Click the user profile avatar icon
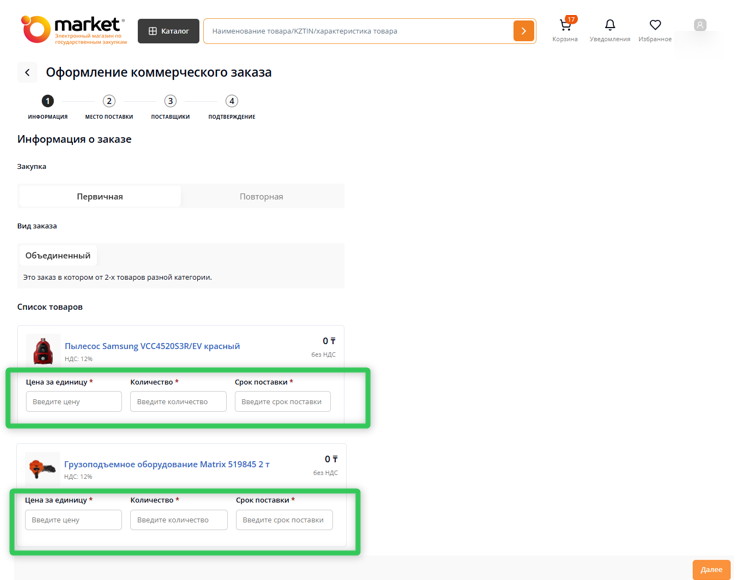The width and height of the screenshot is (748, 580). point(700,25)
